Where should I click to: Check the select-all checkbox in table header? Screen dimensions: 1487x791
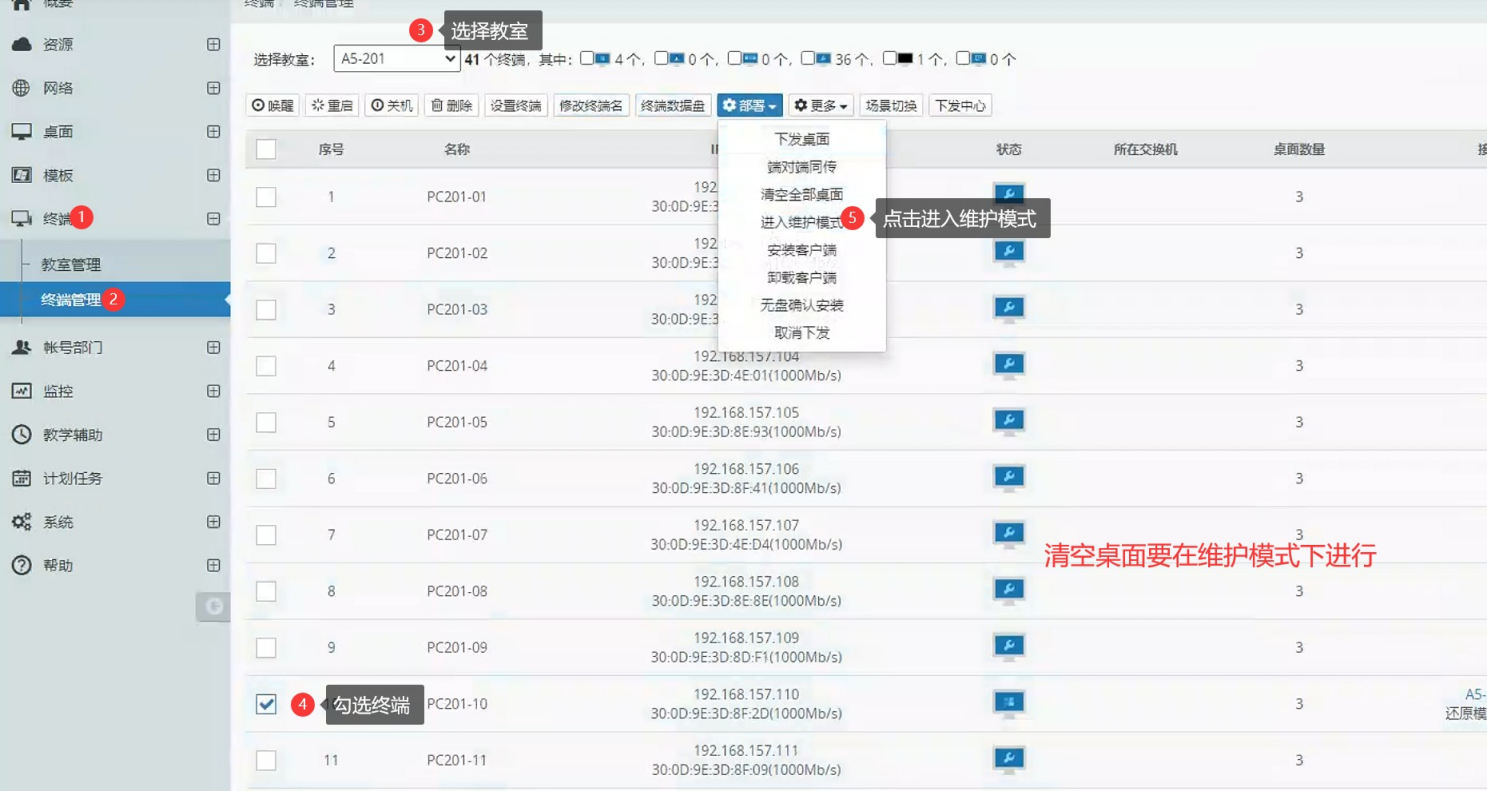coord(266,149)
